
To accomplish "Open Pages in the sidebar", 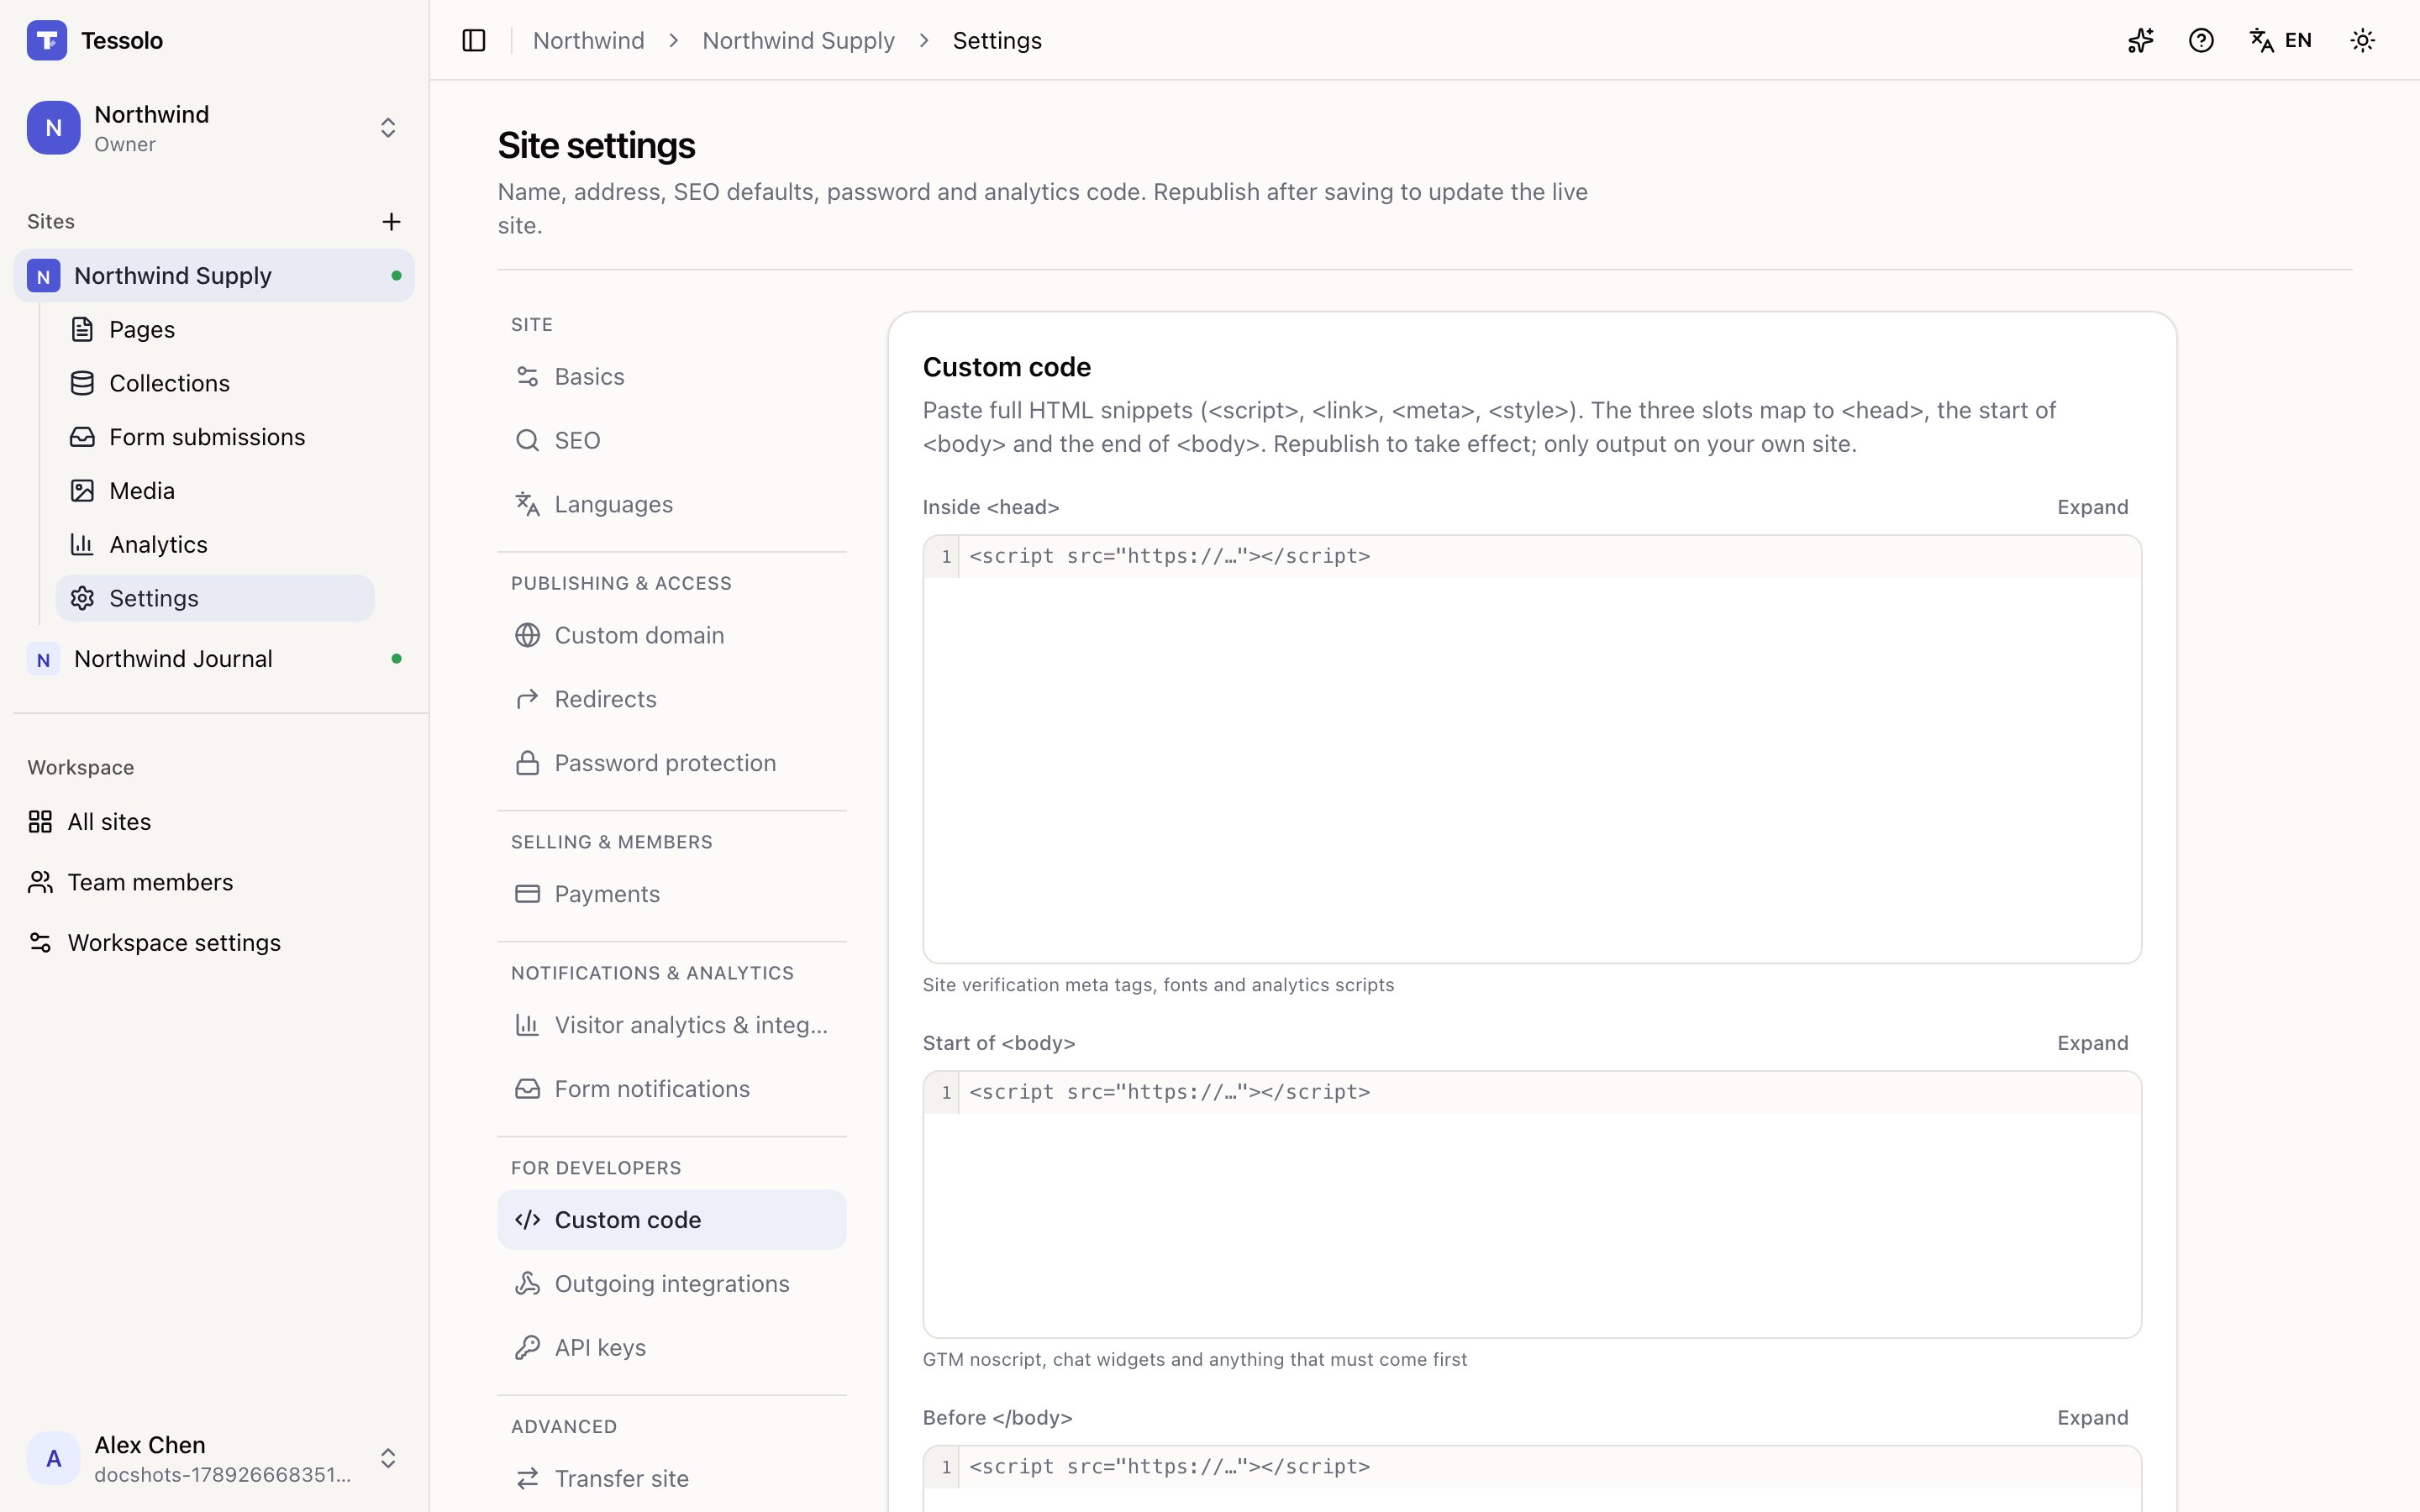I will [x=215, y=329].
